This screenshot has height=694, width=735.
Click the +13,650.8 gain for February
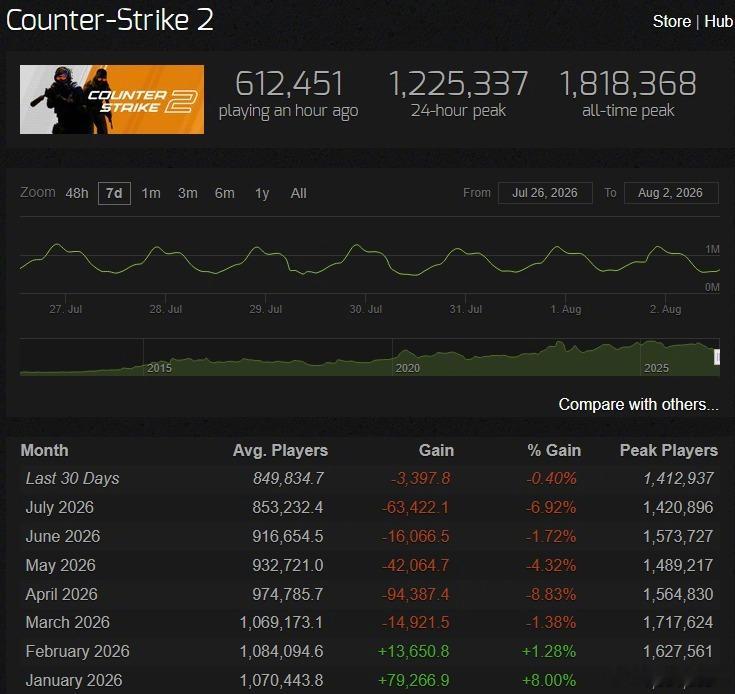[x=413, y=651]
